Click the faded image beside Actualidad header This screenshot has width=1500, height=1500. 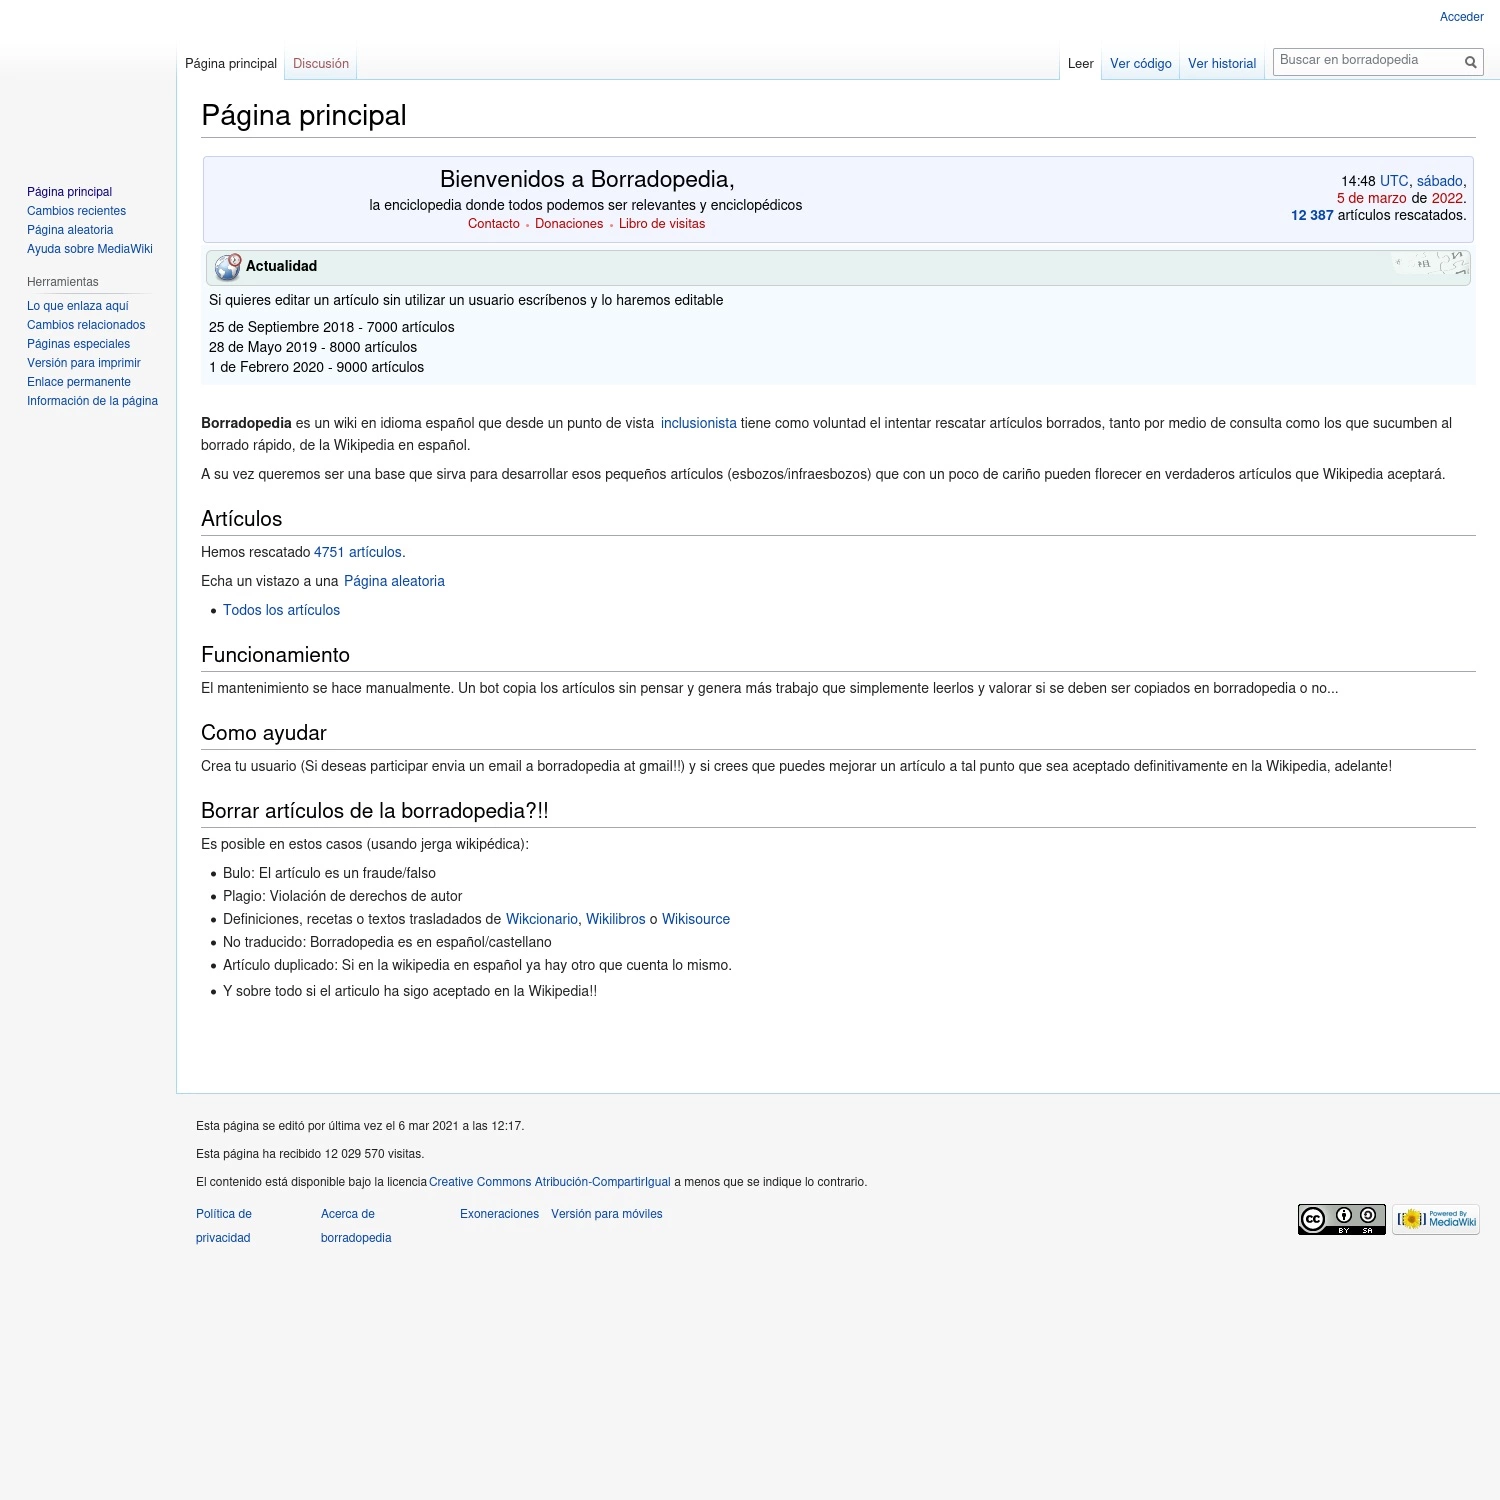tap(1432, 264)
